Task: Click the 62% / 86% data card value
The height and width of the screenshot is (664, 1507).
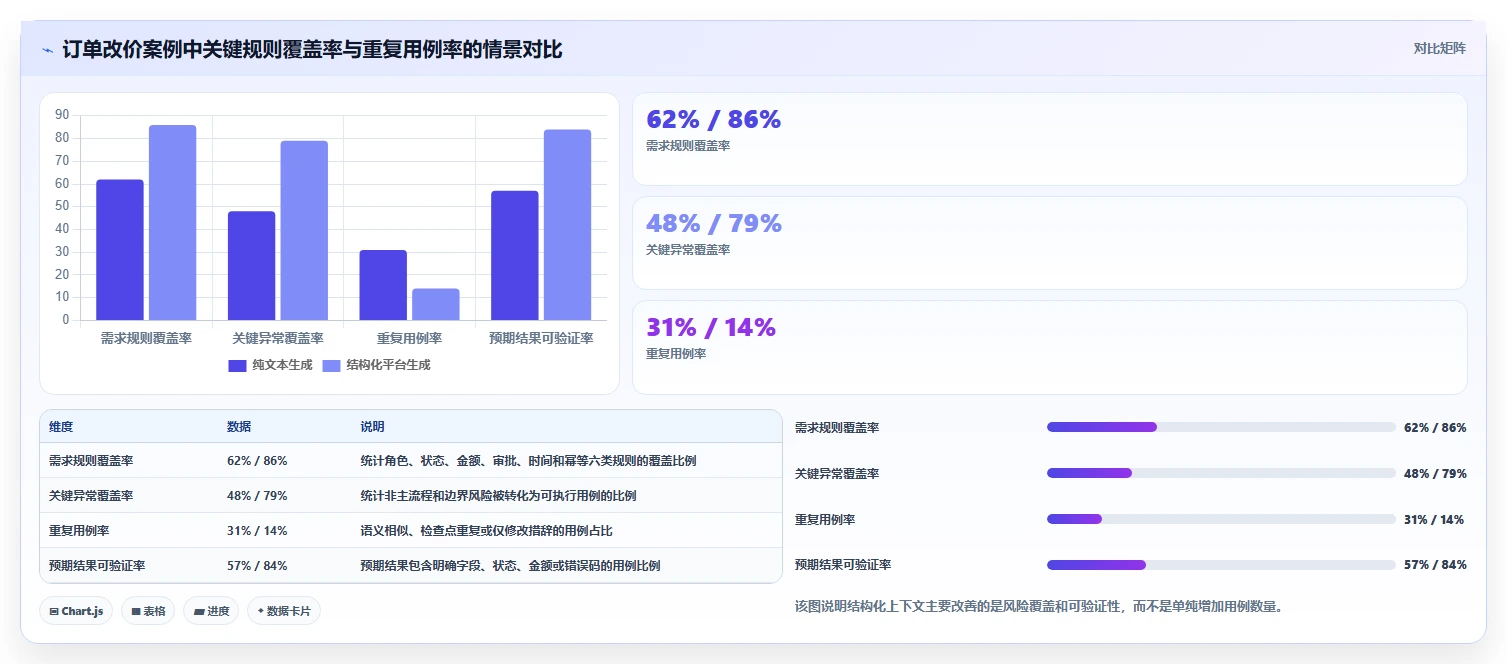Action: pos(713,119)
